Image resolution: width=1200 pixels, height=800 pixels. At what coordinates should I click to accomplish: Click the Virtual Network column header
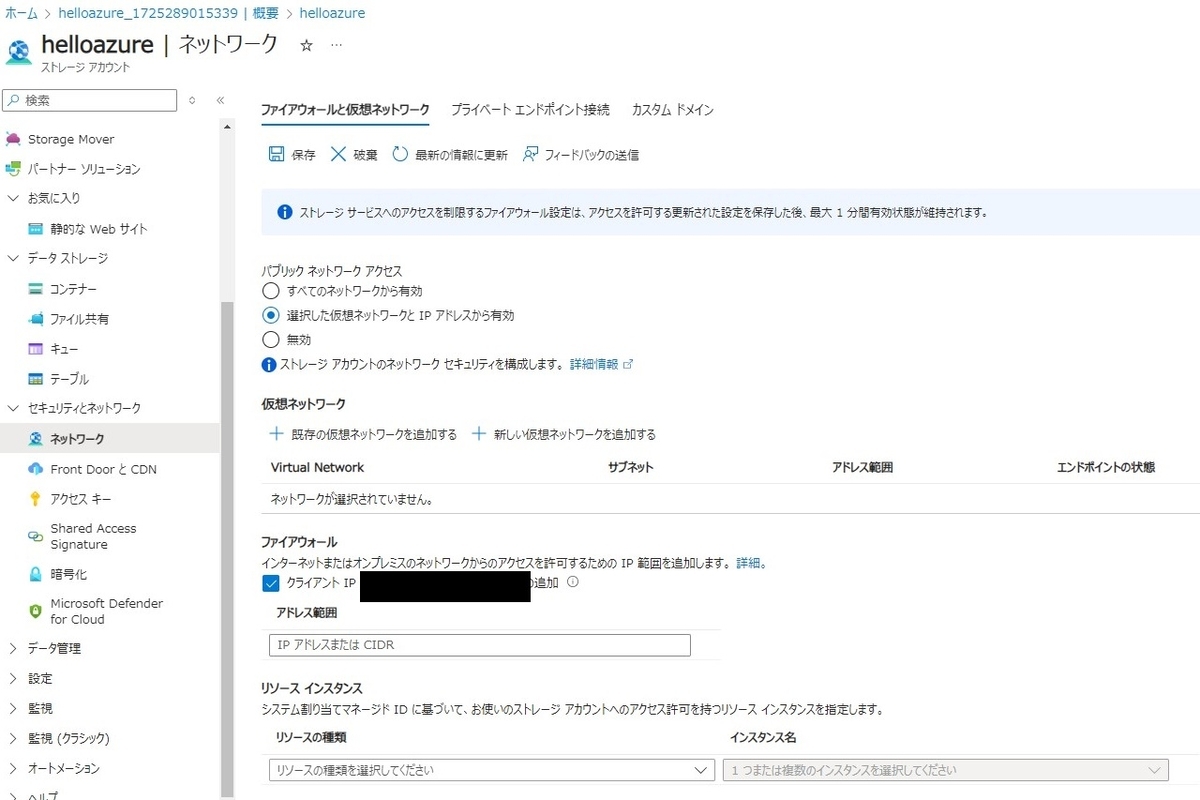pos(317,467)
